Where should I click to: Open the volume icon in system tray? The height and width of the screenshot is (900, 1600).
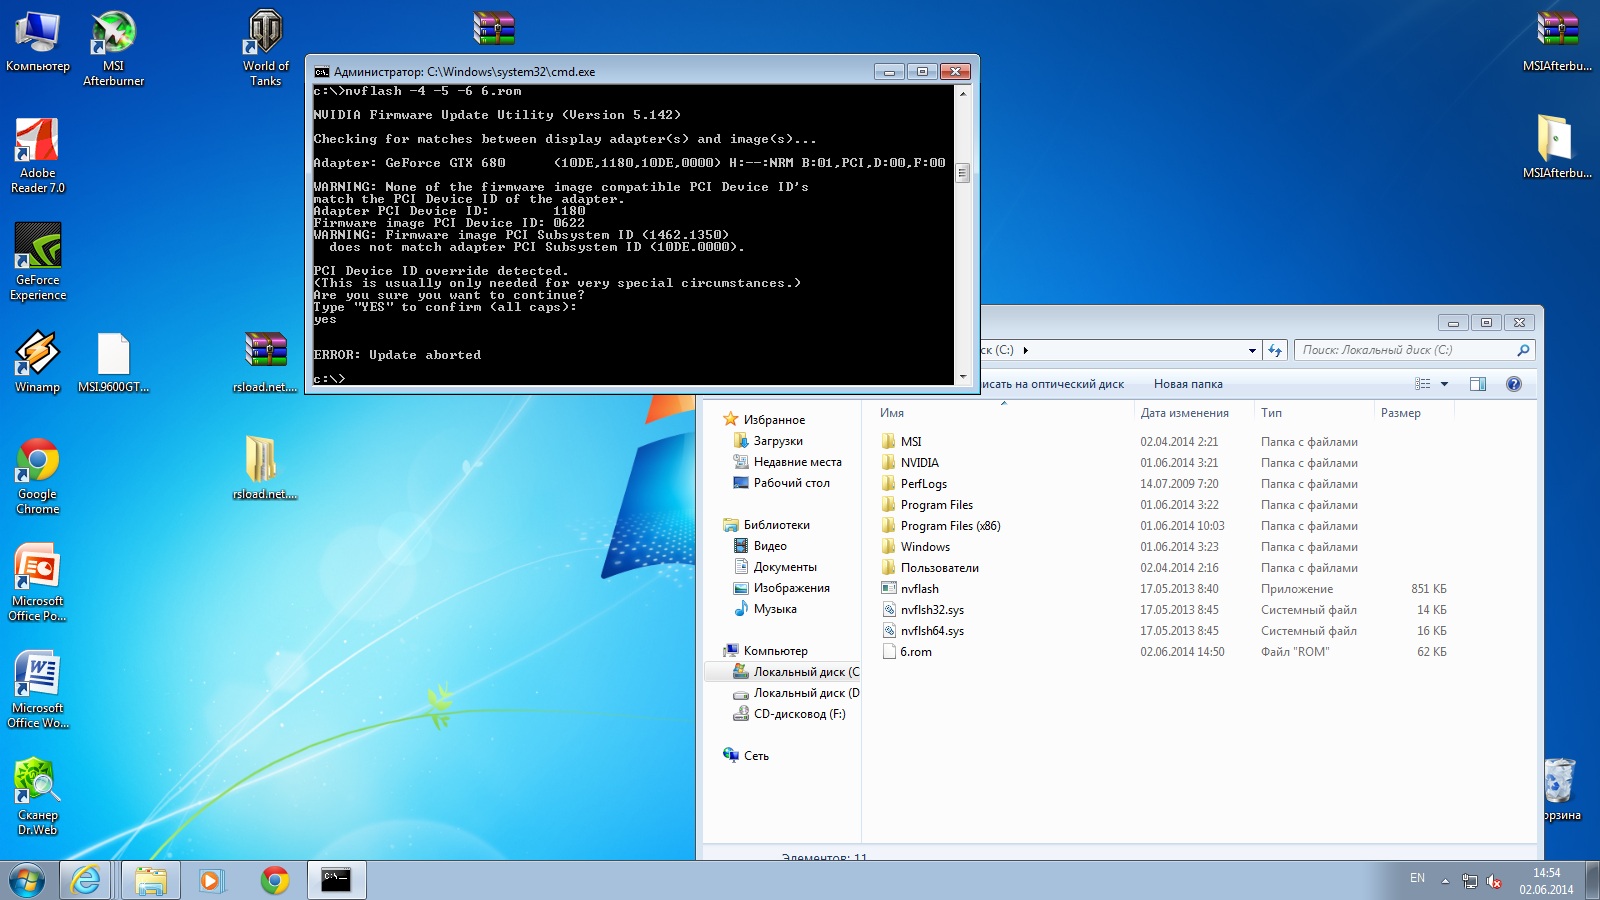coord(1494,881)
